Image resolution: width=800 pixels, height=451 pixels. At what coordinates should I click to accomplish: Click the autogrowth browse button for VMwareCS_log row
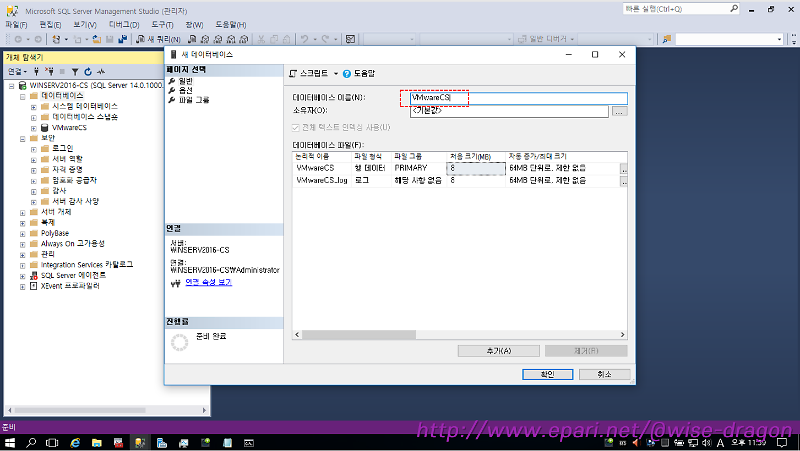pos(623,181)
